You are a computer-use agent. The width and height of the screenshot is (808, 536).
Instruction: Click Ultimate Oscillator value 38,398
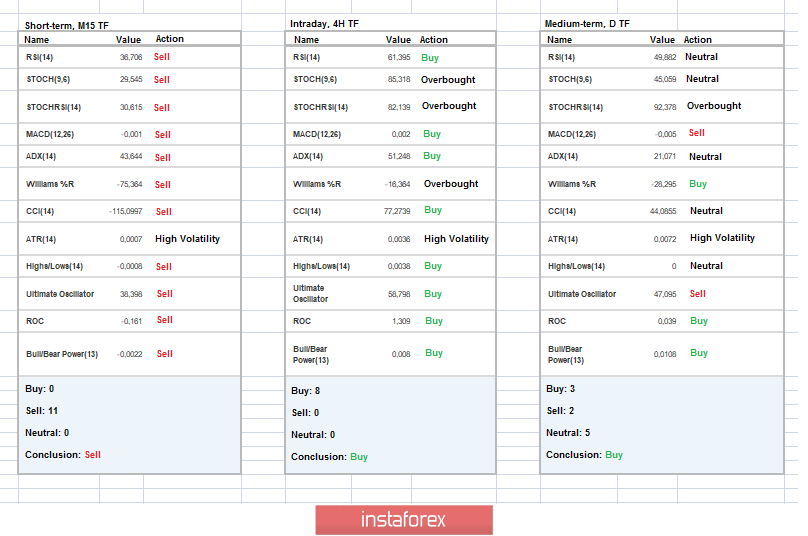[131, 294]
